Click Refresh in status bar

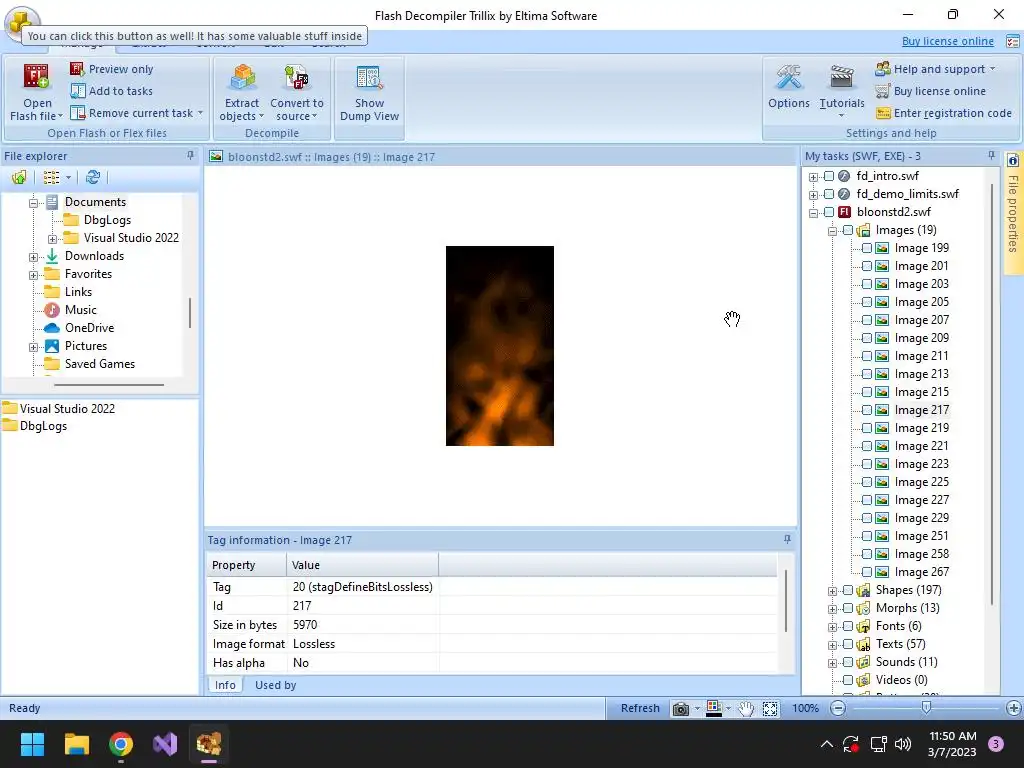pos(639,708)
